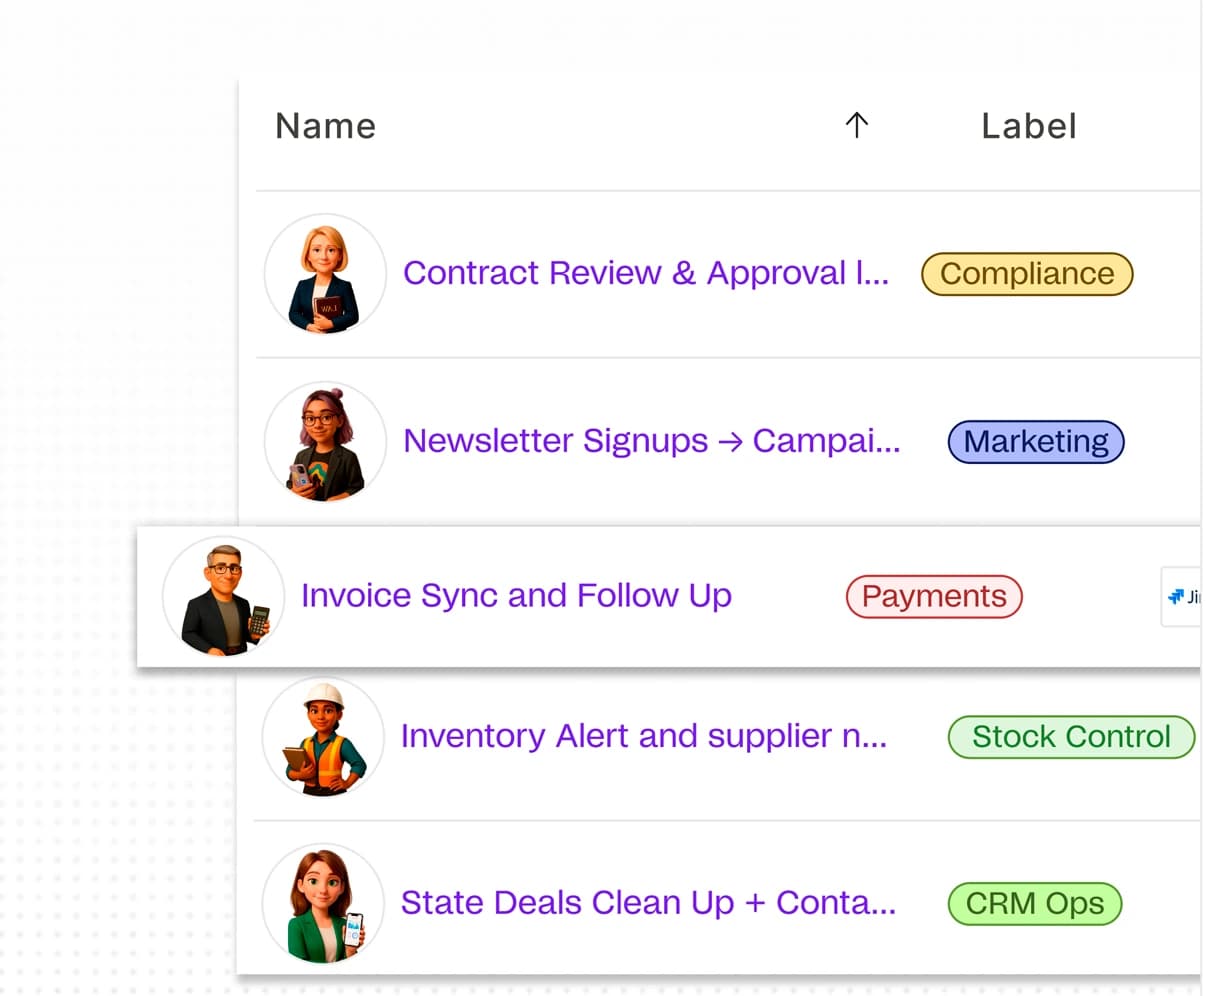Open State Deals Clean Up workflow

coord(648,903)
